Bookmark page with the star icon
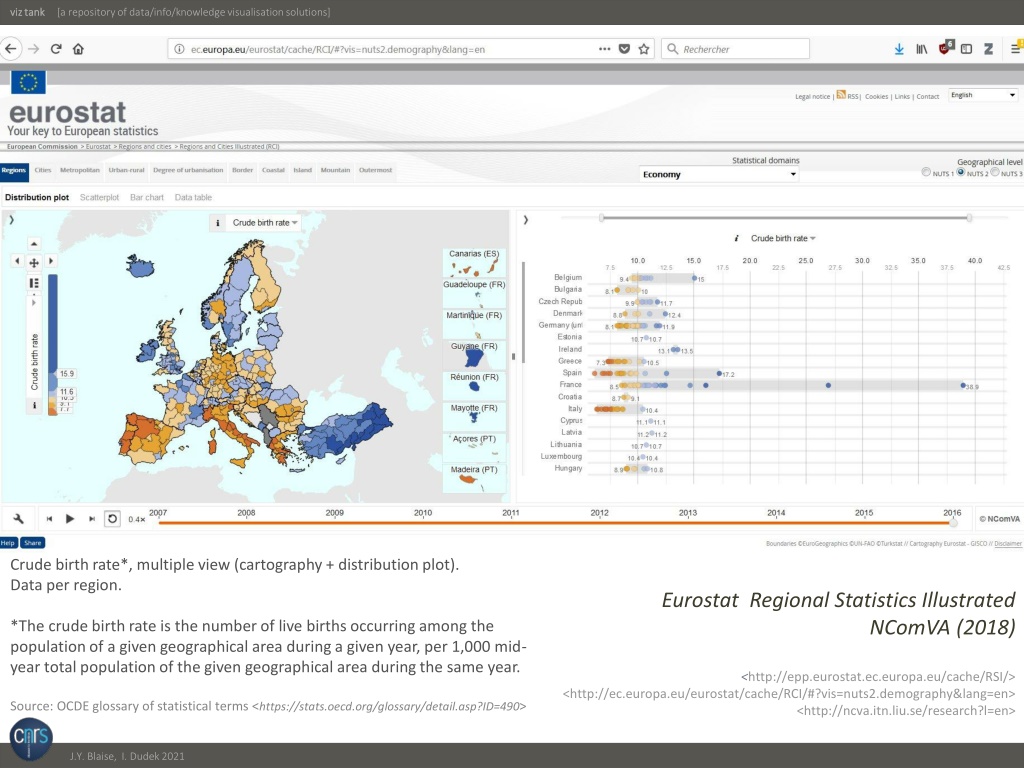The image size is (1024, 768). [x=644, y=49]
